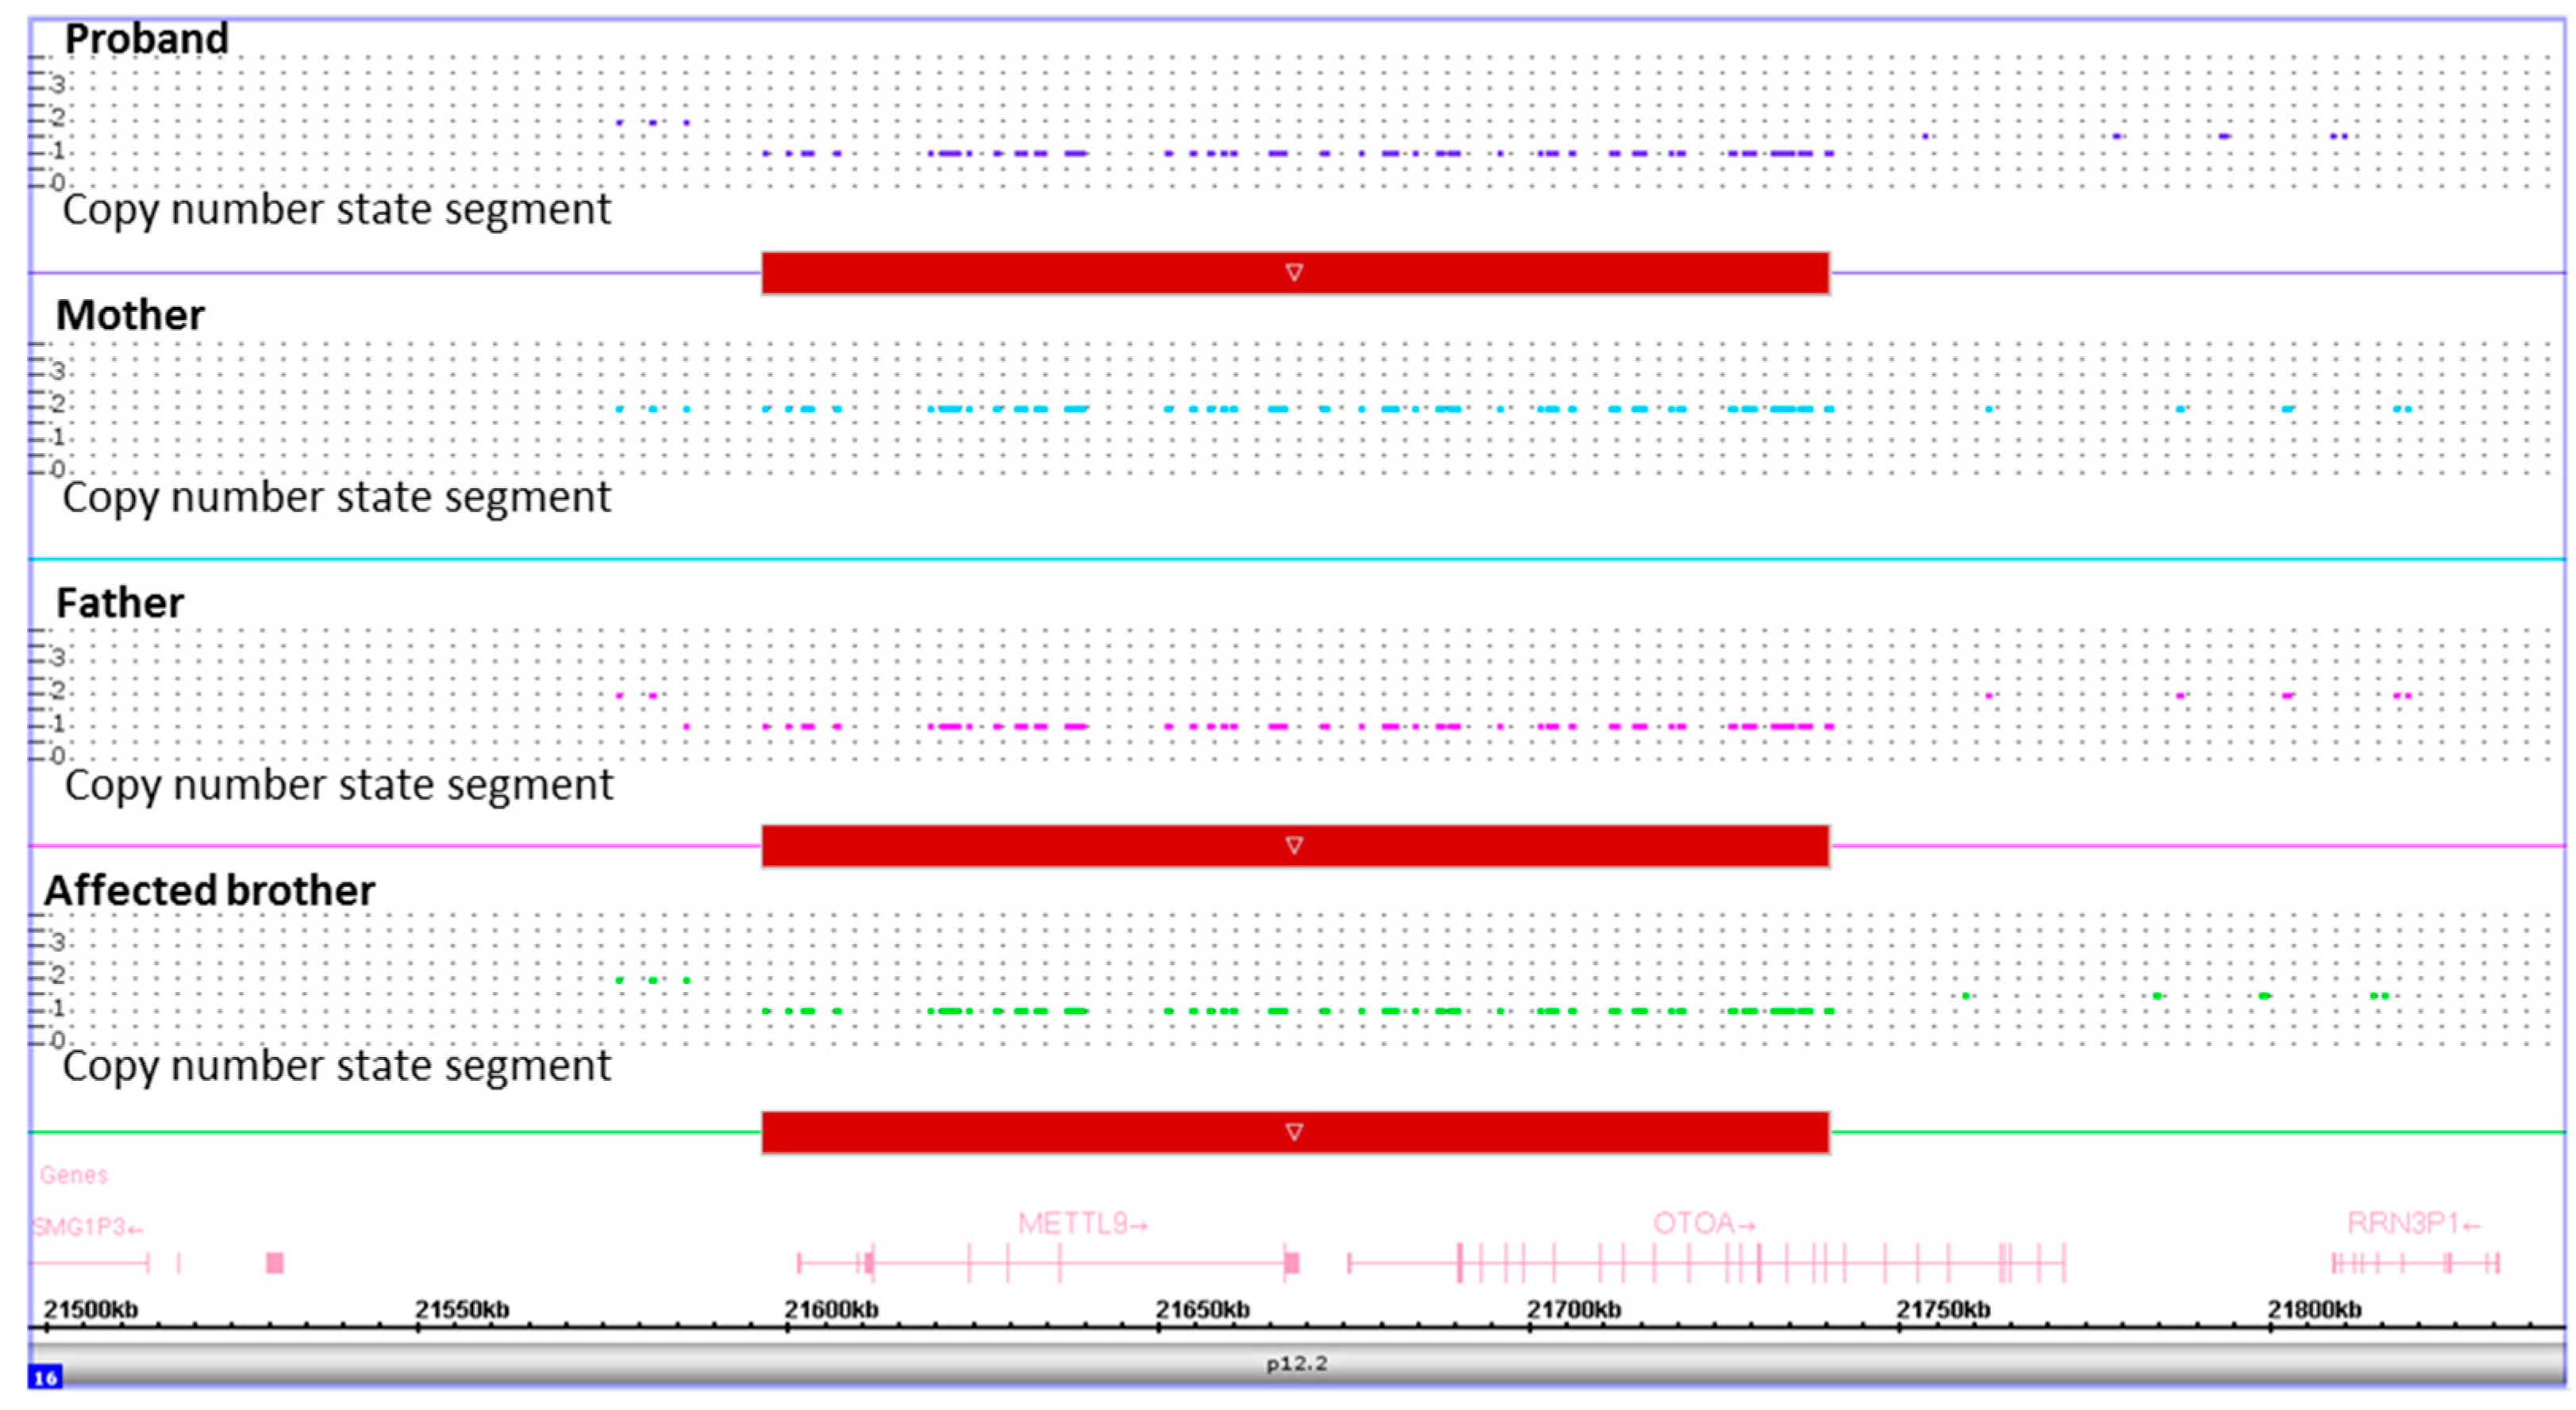Screen dimensions: 2576x1410
Task: Click the 21500kb label on the coordinate axis
Action: click(x=91, y=1309)
